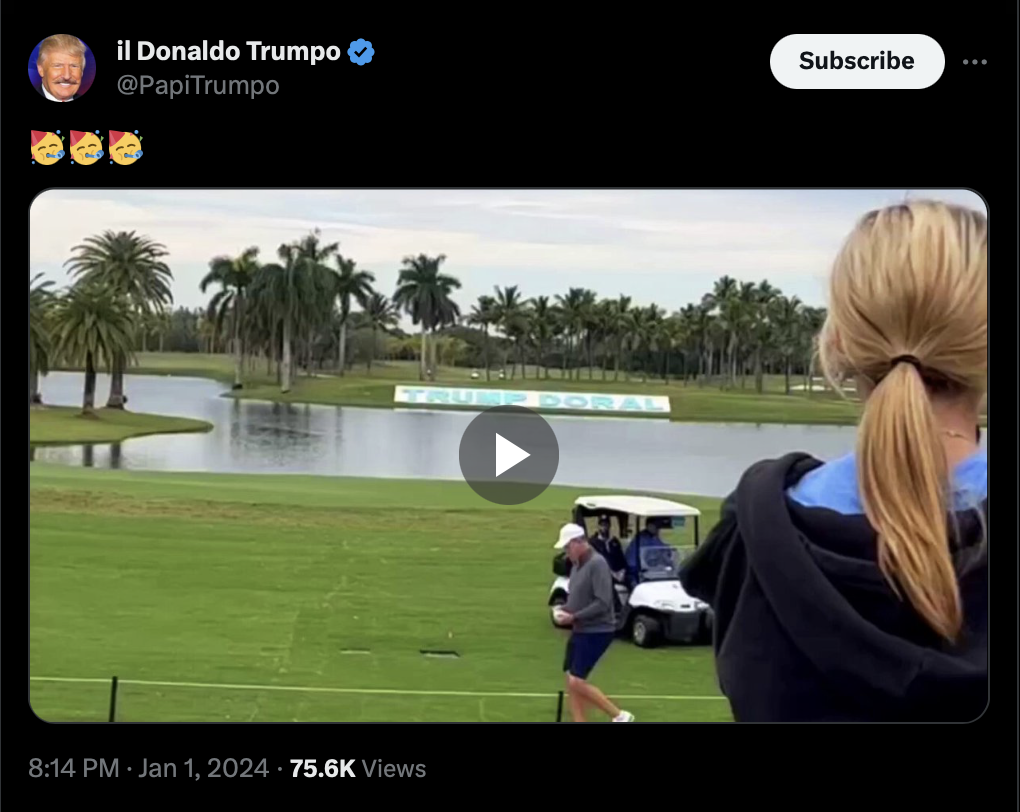
Task: Click the Trump Doral sign in video
Action: point(532,398)
